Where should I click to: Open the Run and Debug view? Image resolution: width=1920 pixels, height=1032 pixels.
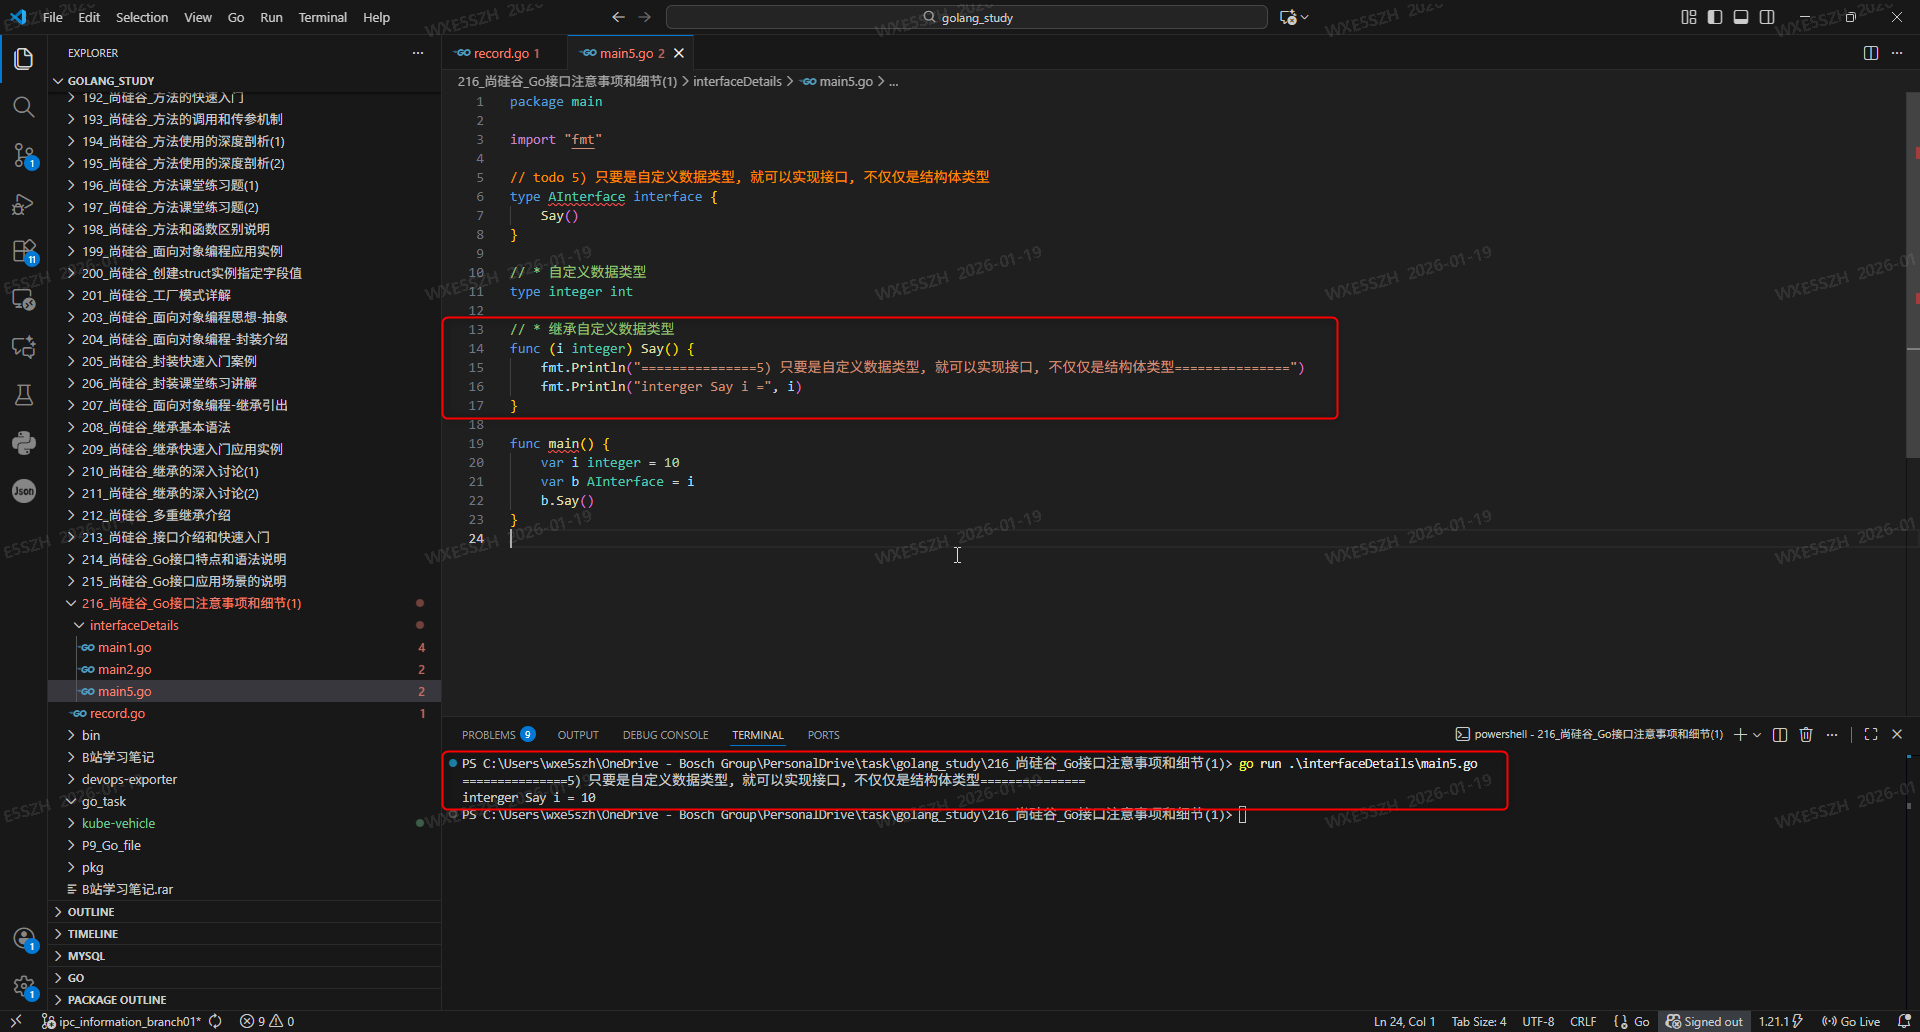(x=24, y=204)
